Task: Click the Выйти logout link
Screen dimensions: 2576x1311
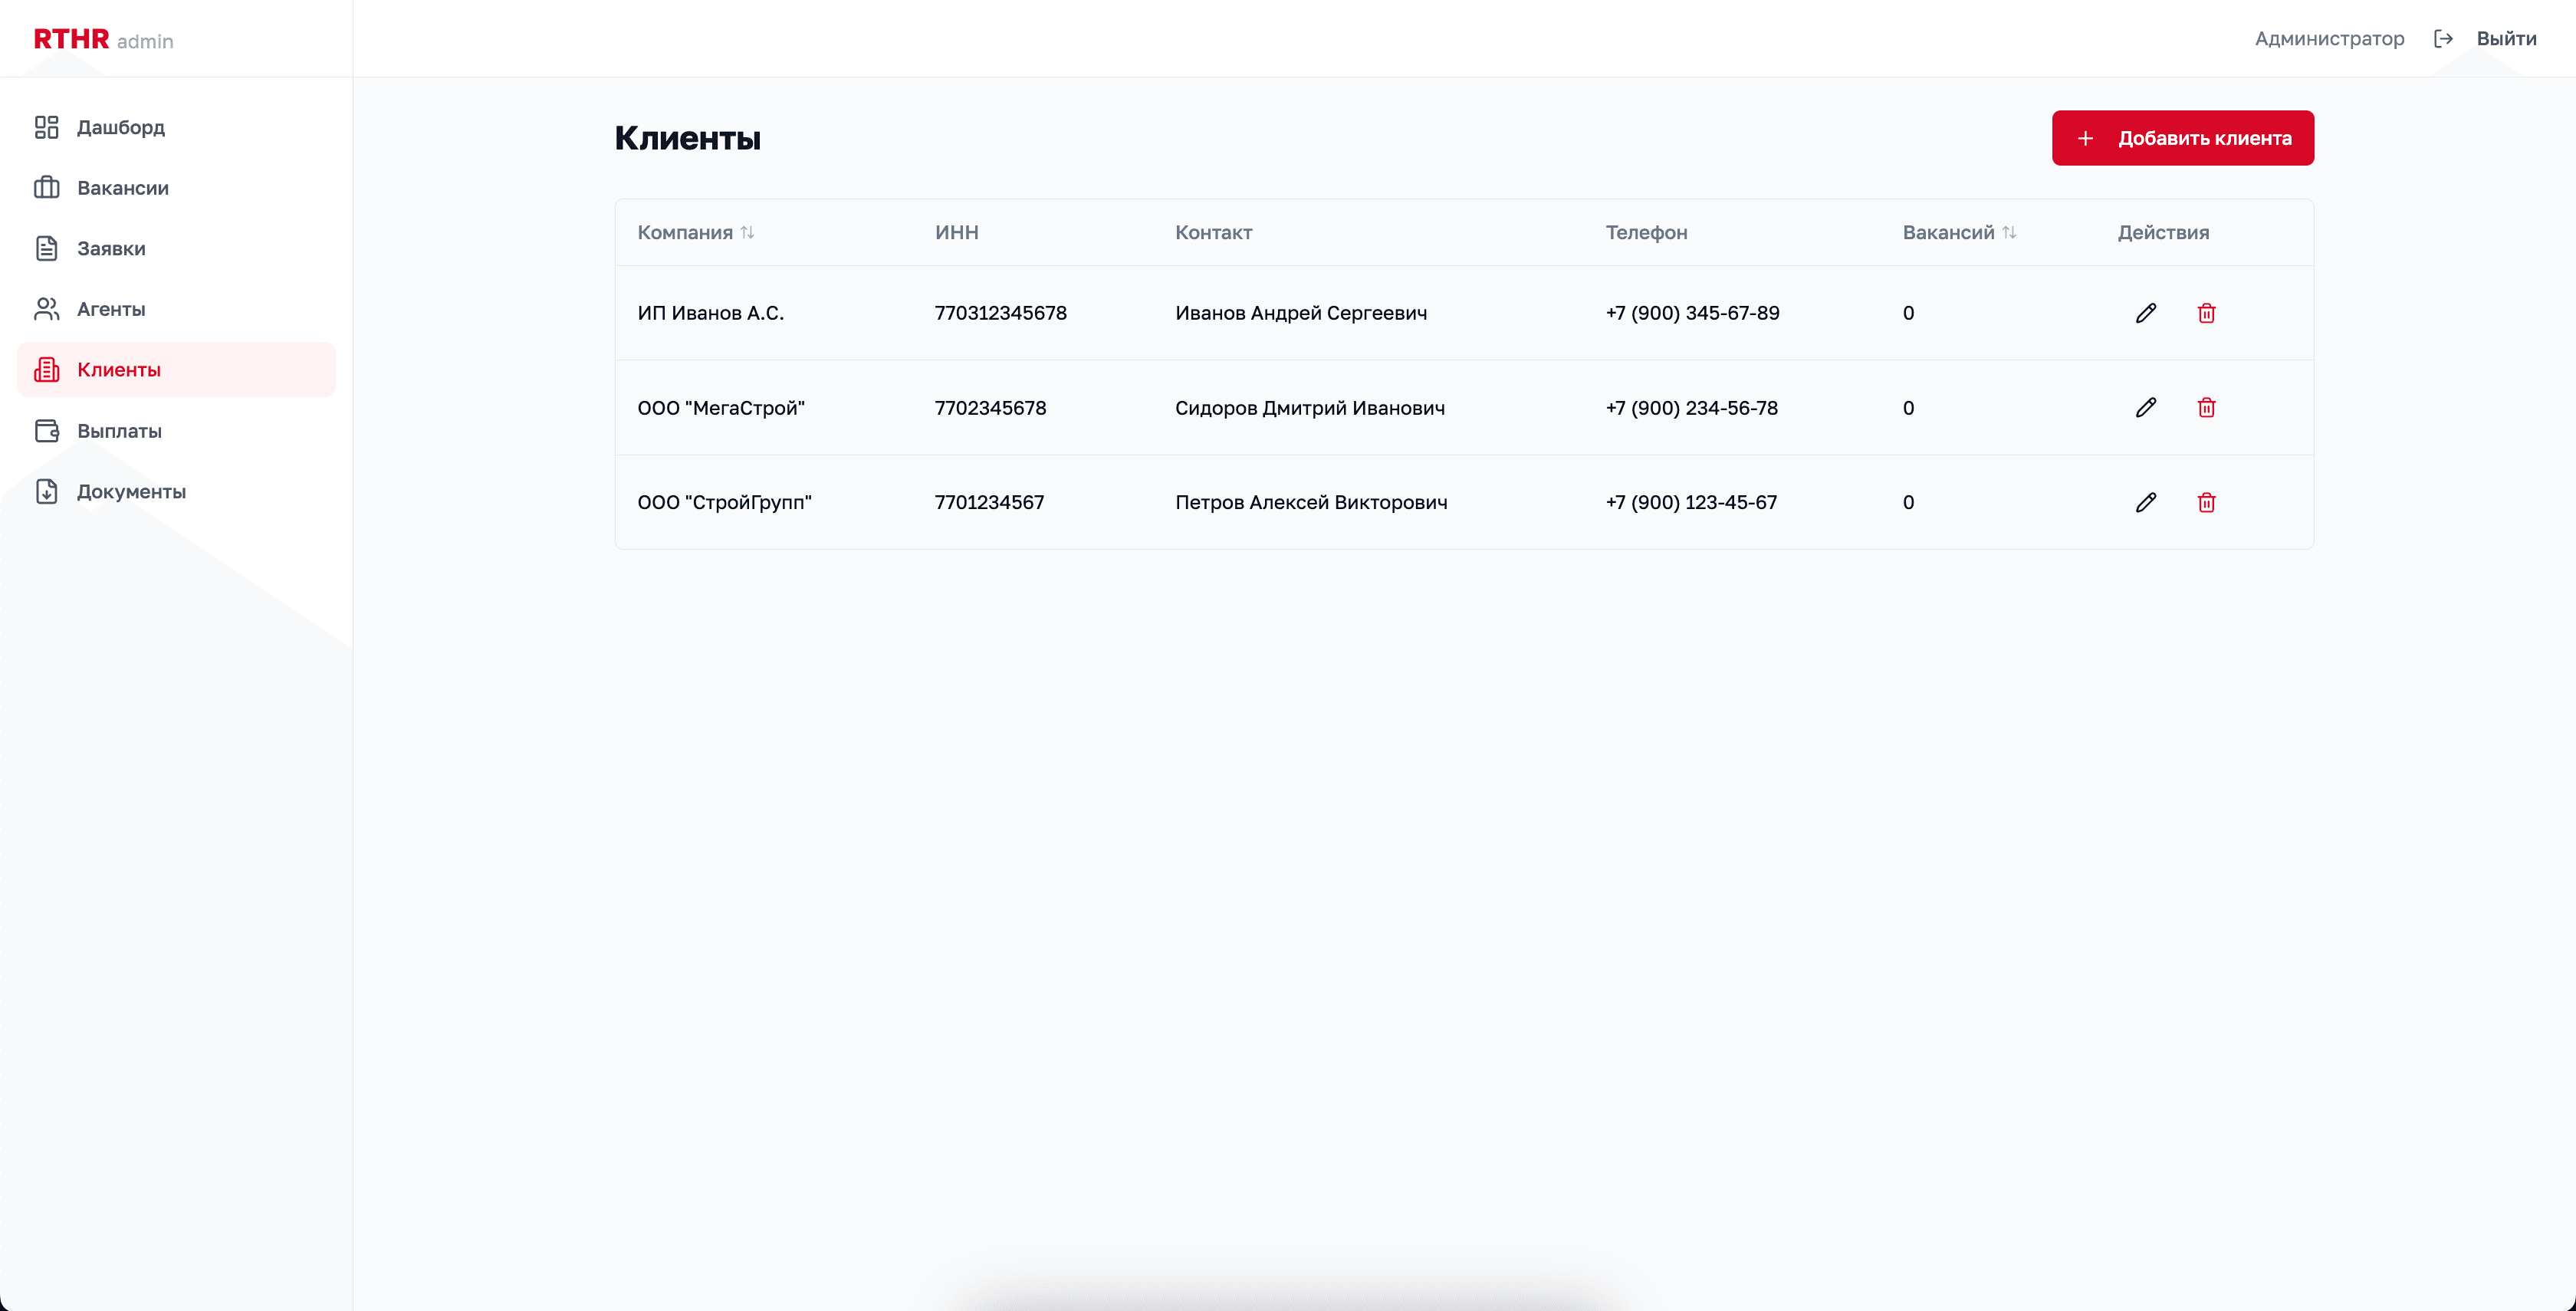Action: coord(2506,39)
